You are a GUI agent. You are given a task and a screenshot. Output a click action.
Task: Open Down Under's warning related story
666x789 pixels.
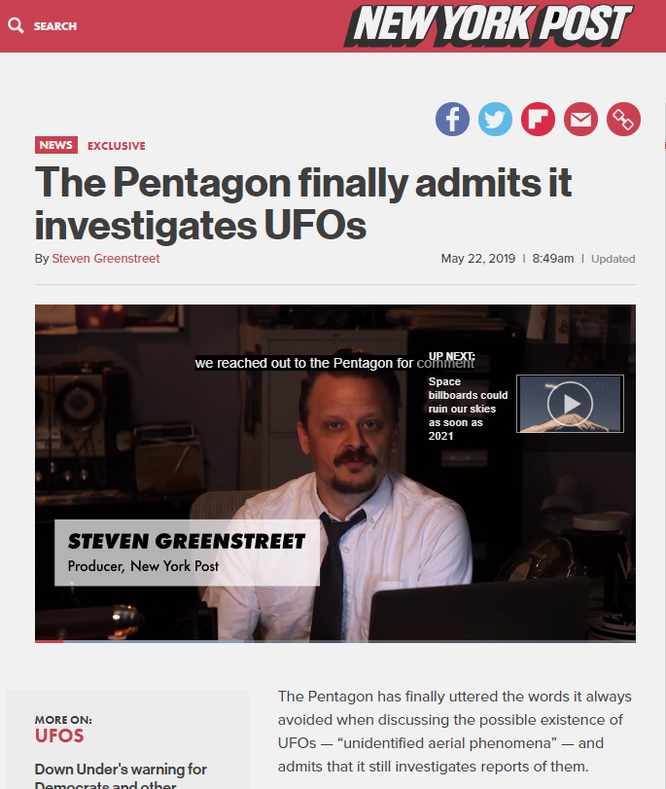tap(121, 777)
